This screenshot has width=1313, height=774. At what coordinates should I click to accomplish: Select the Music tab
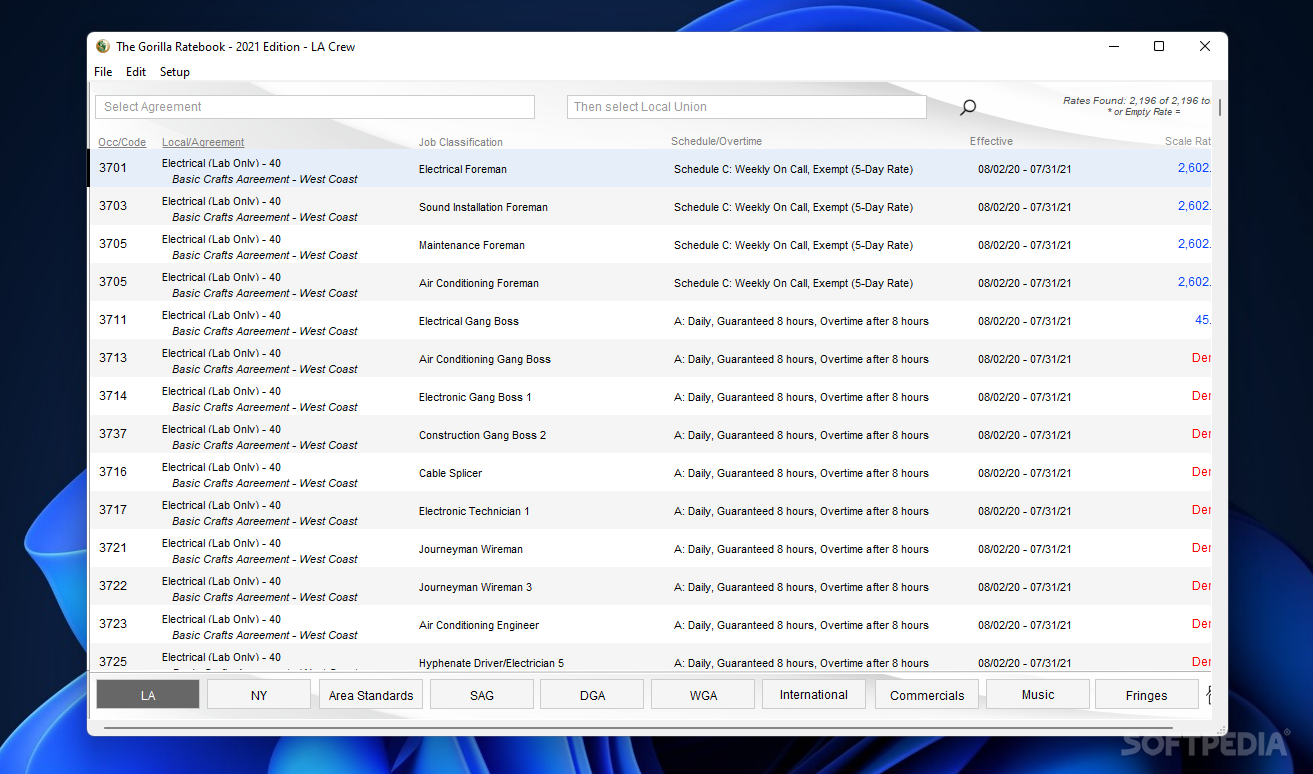1038,694
